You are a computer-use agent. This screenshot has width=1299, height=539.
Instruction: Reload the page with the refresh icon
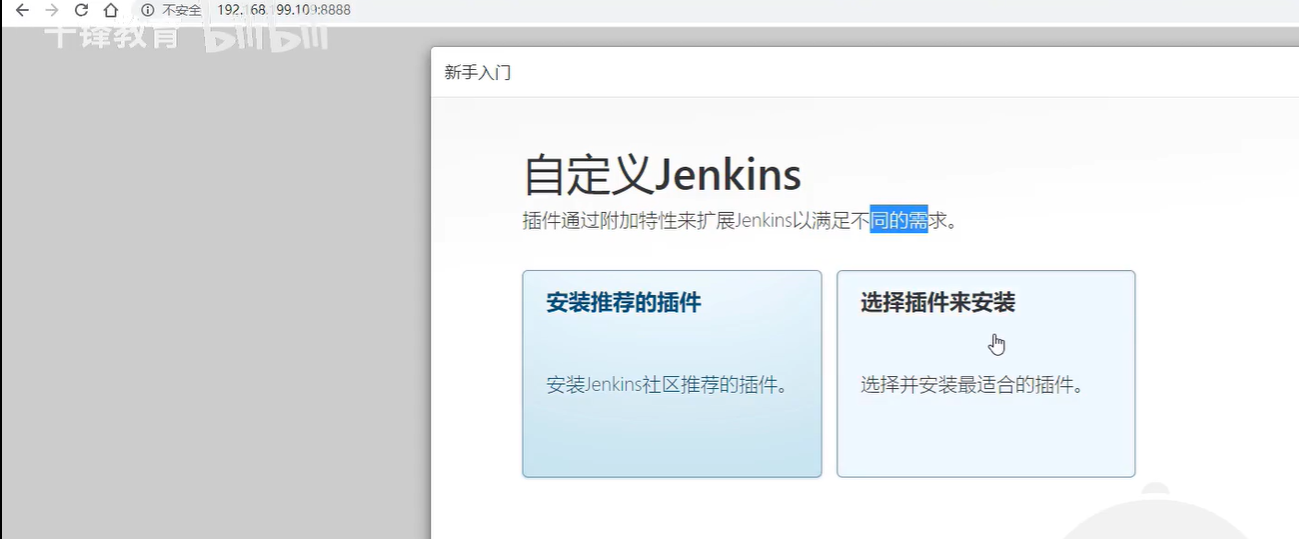[x=82, y=10]
